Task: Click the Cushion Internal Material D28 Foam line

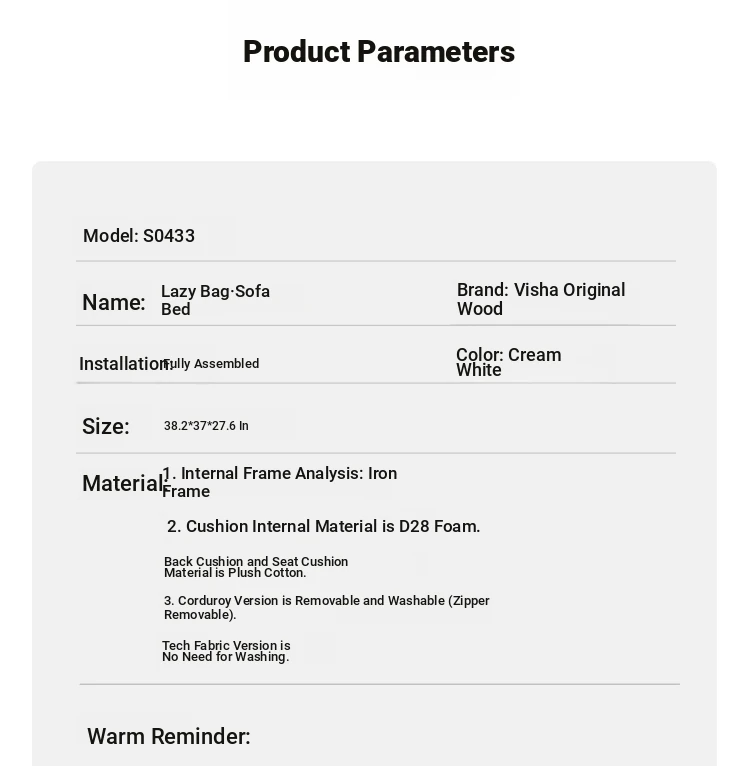Action: point(323,526)
